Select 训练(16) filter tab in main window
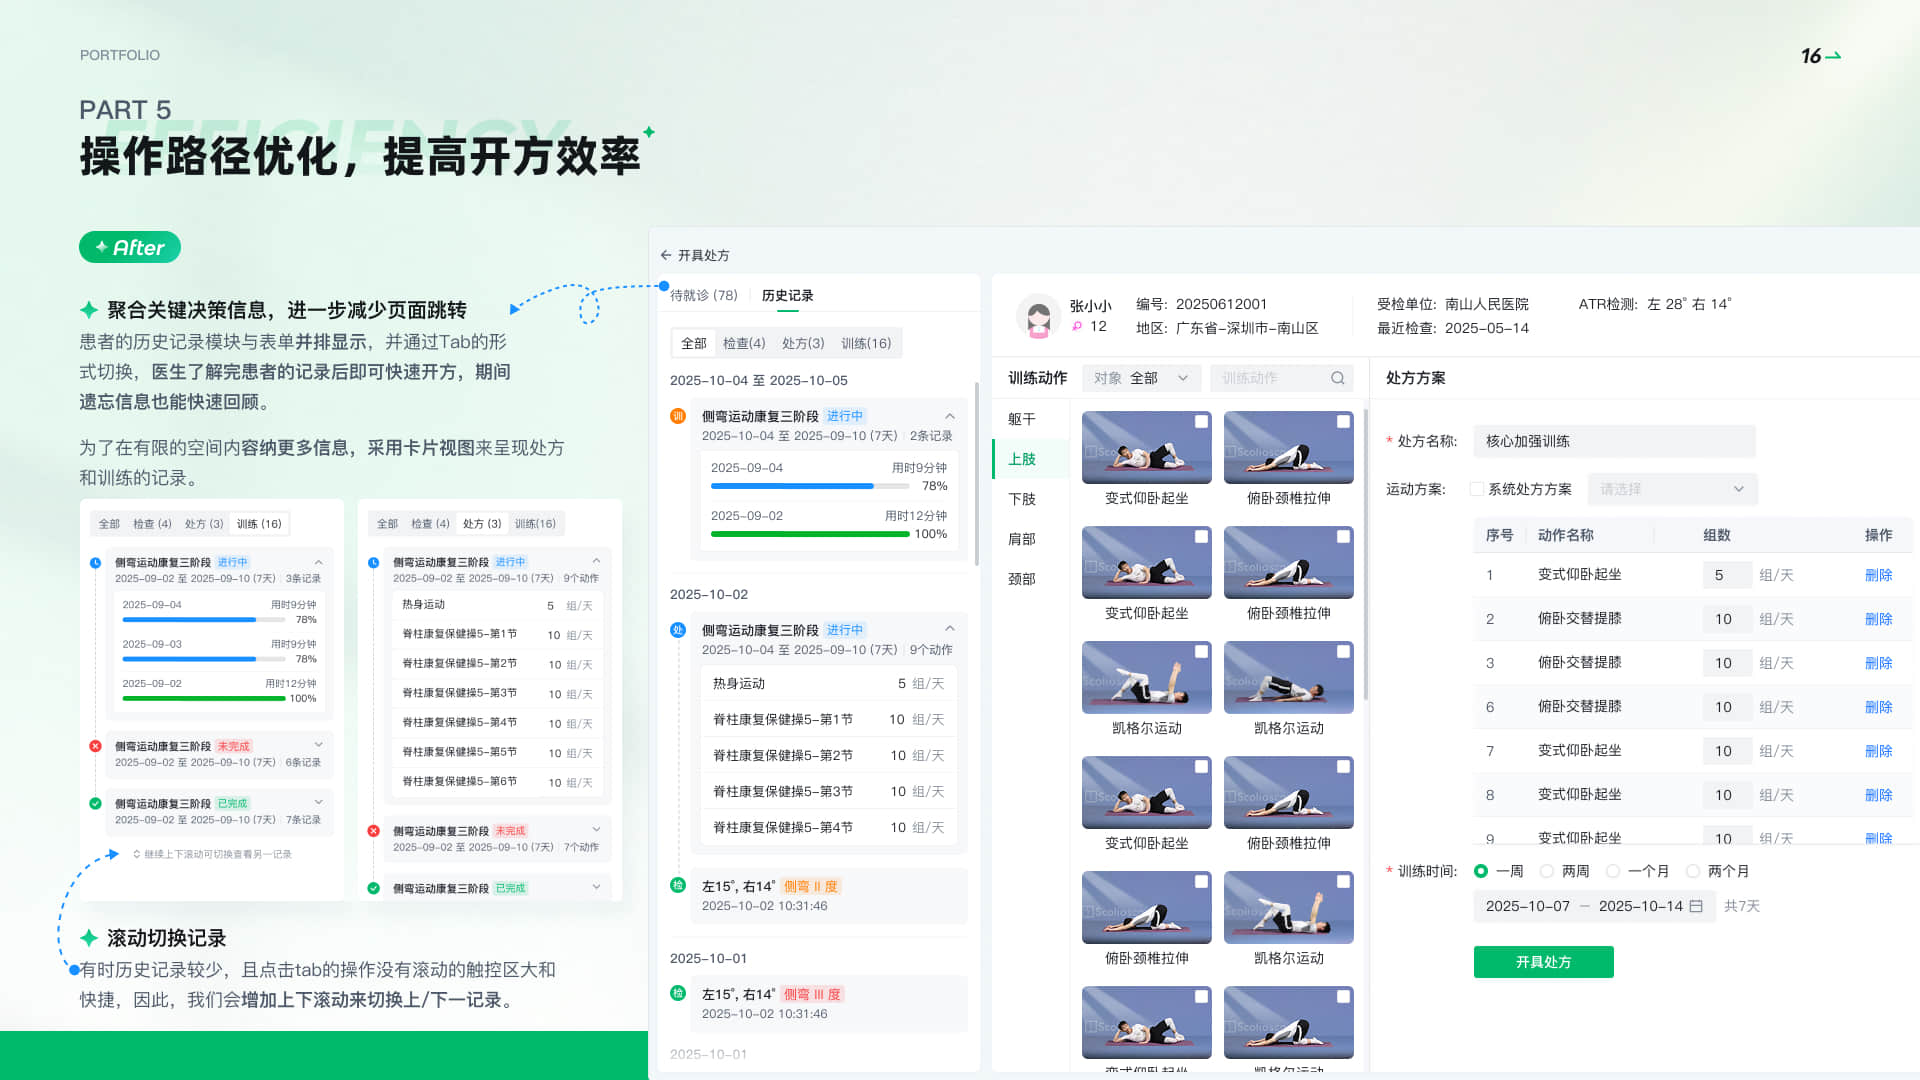This screenshot has width=1920, height=1080. (x=866, y=343)
